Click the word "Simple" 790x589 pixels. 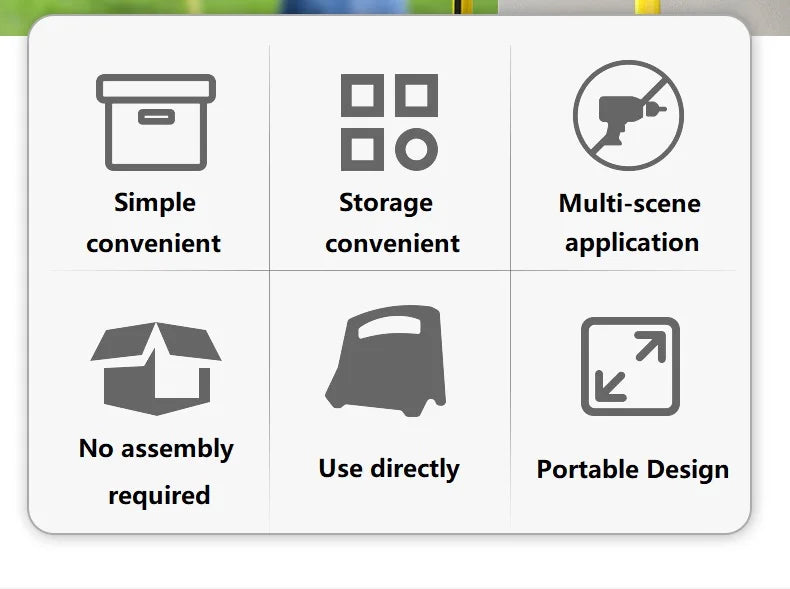pos(155,203)
